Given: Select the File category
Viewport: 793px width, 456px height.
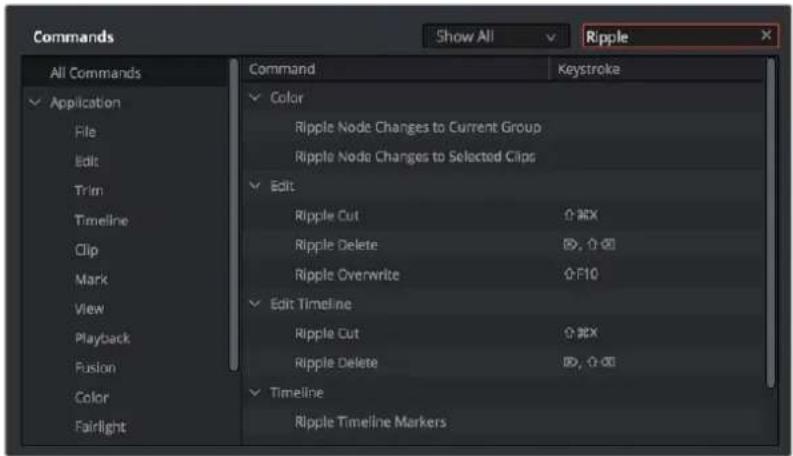Looking at the screenshot, I should (85, 132).
